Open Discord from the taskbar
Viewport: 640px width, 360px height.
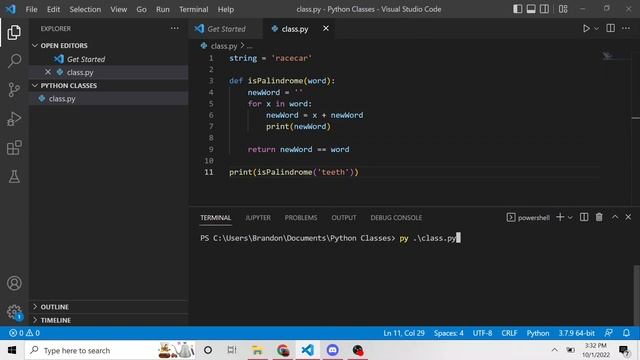(332, 350)
